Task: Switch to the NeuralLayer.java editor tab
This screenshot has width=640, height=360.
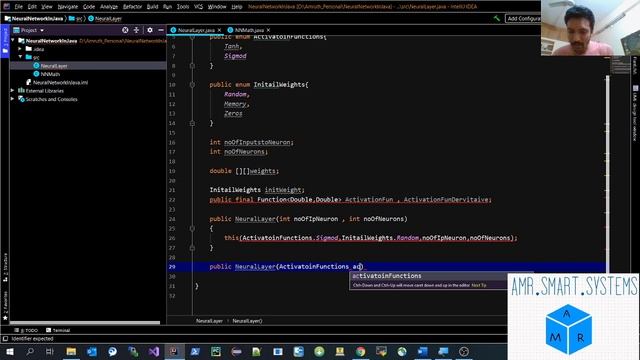Action: [x=196, y=30]
